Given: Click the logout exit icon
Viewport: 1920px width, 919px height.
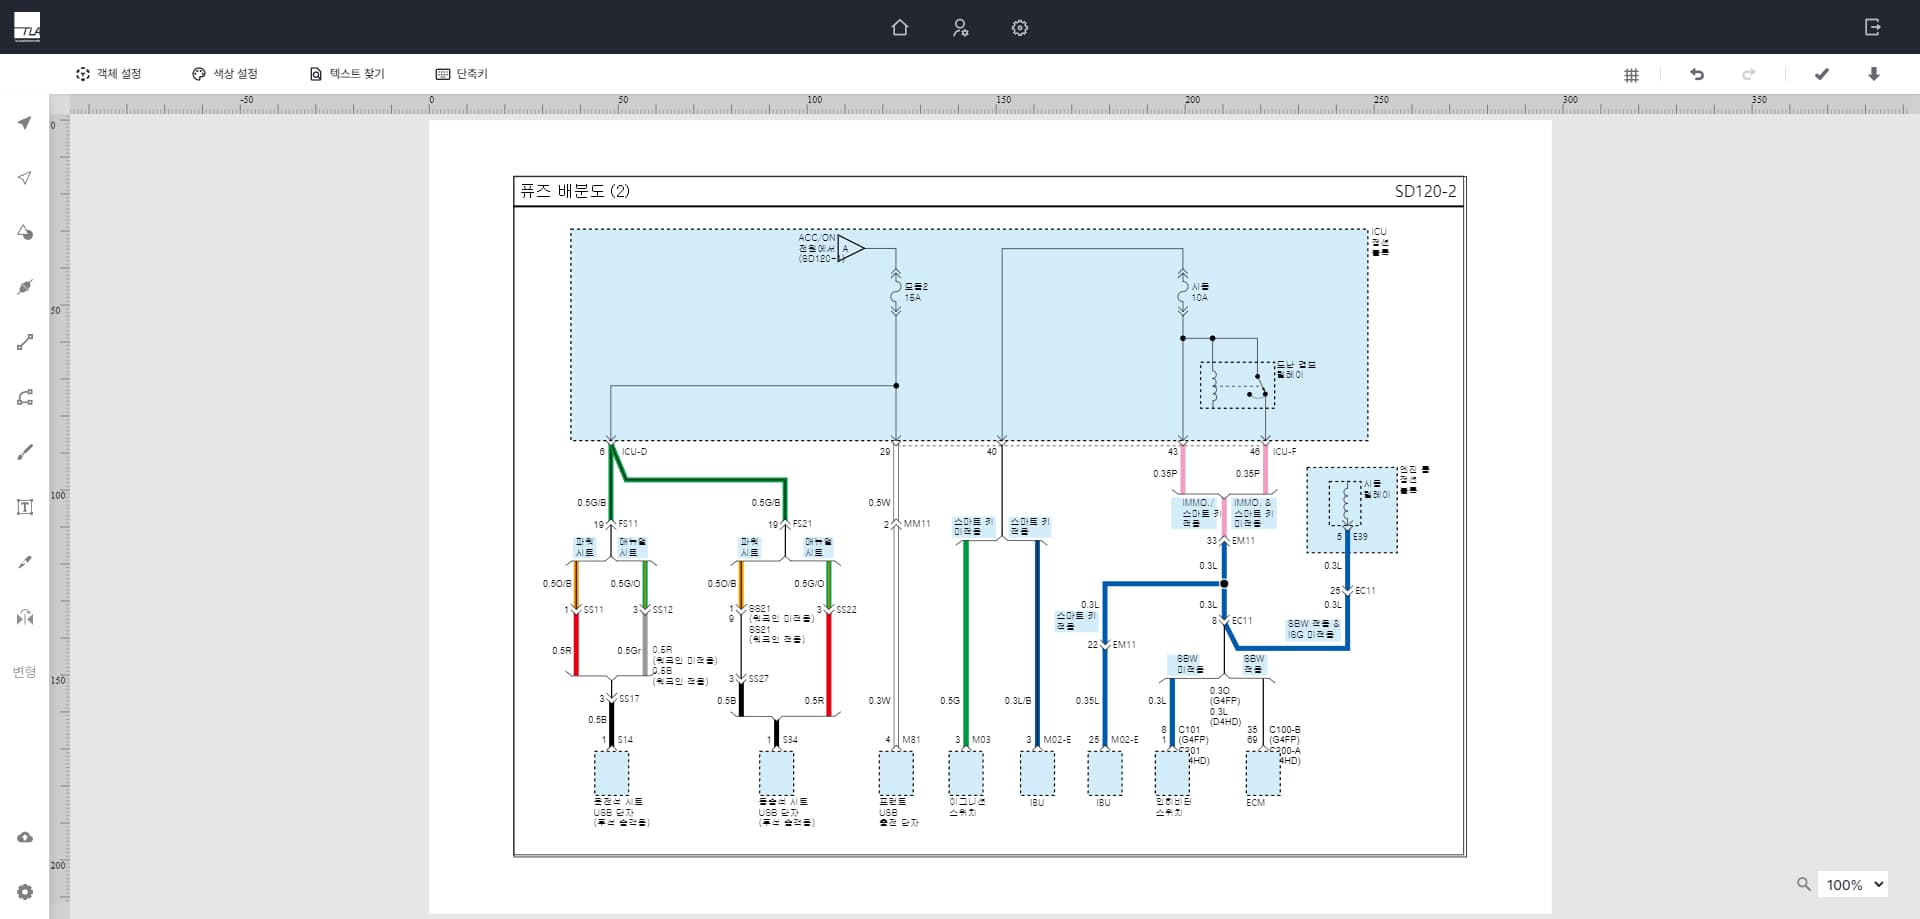Looking at the screenshot, I should [x=1873, y=27].
